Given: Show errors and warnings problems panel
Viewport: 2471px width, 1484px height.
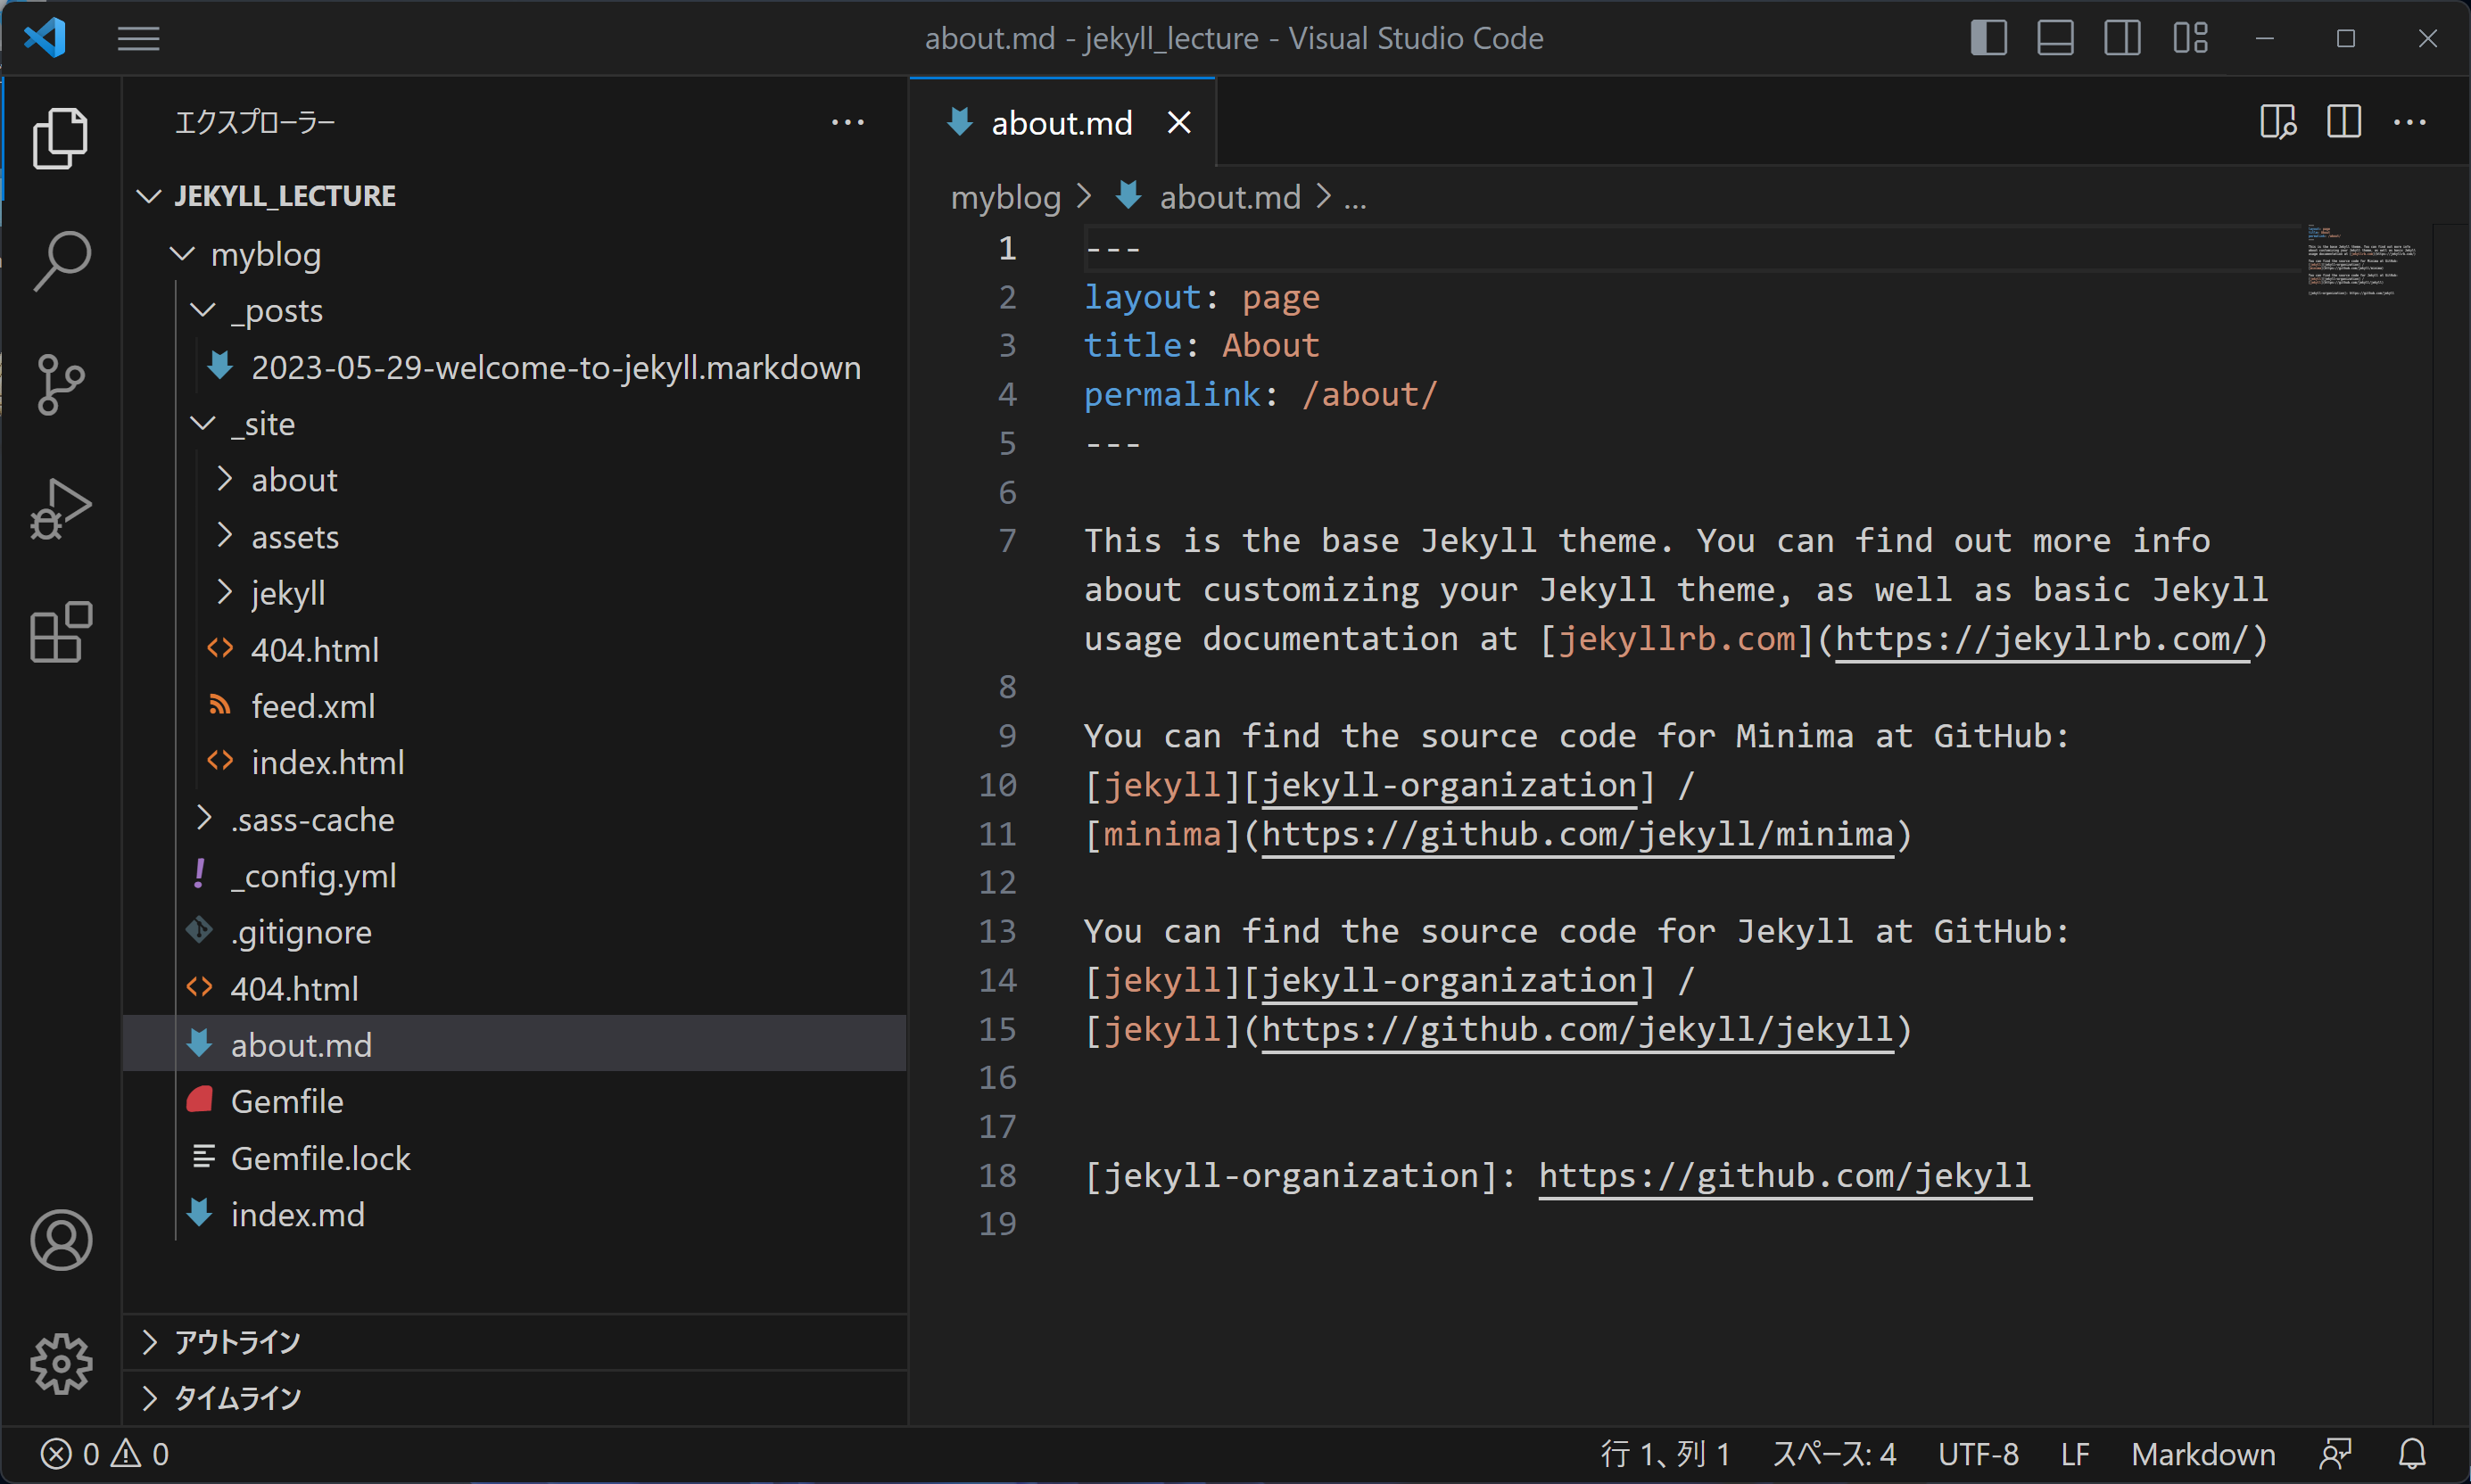Looking at the screenshot, I should [x=105, y=1453].
